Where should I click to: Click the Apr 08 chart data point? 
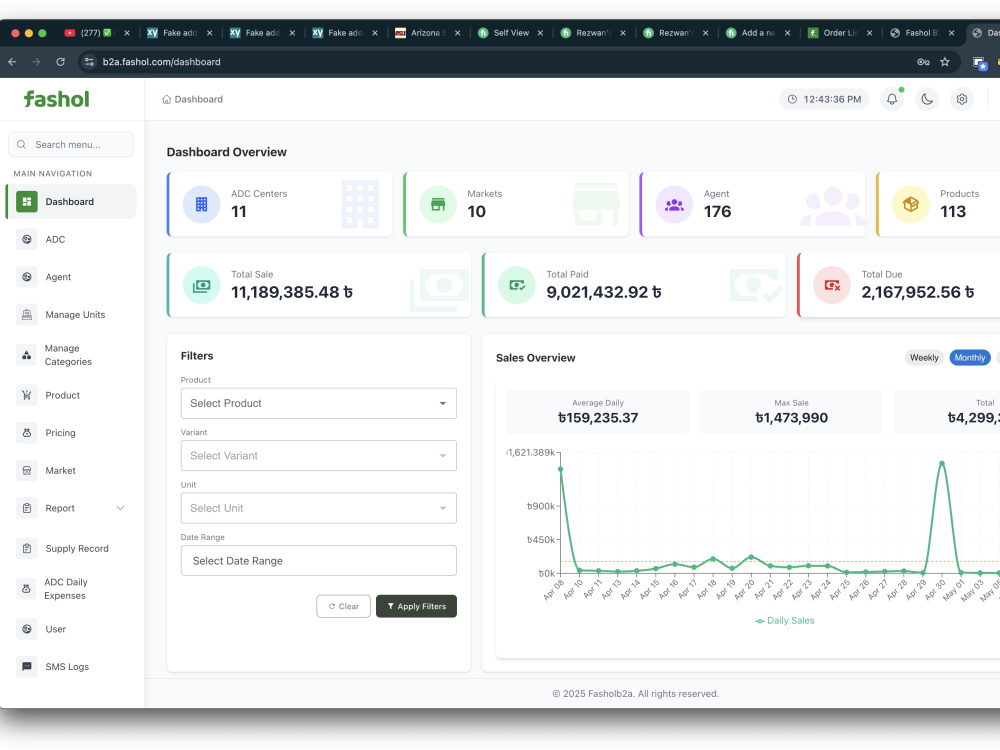561,469
